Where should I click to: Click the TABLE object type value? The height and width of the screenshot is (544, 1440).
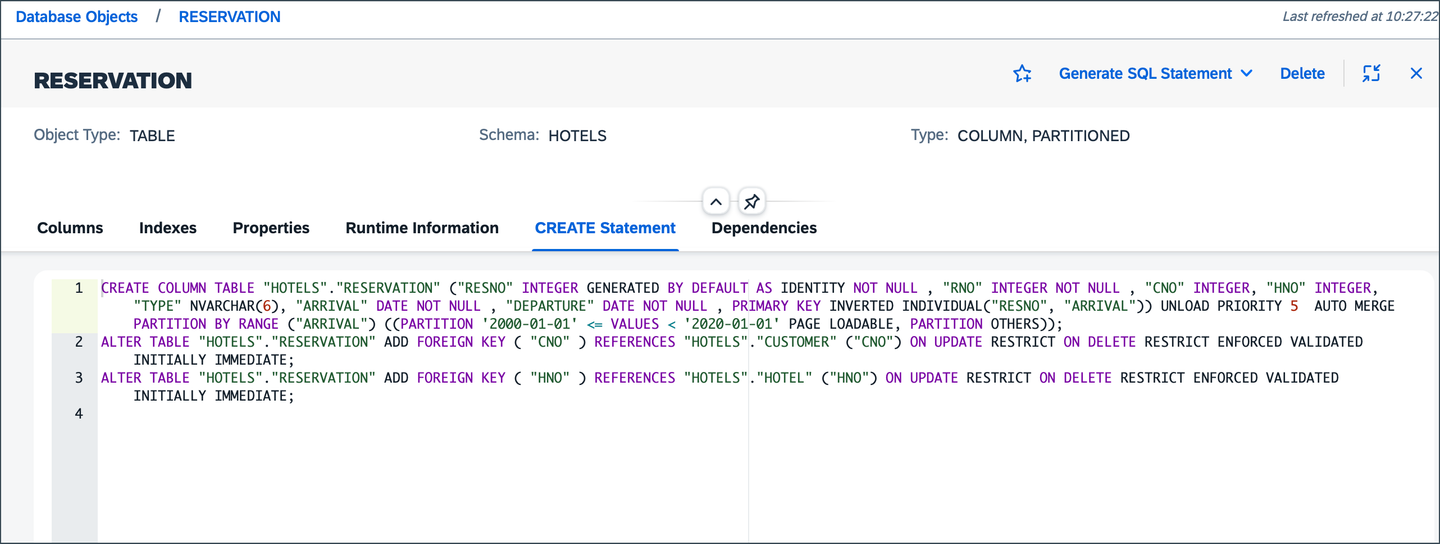pyautogui.click(x=152, y=136)
